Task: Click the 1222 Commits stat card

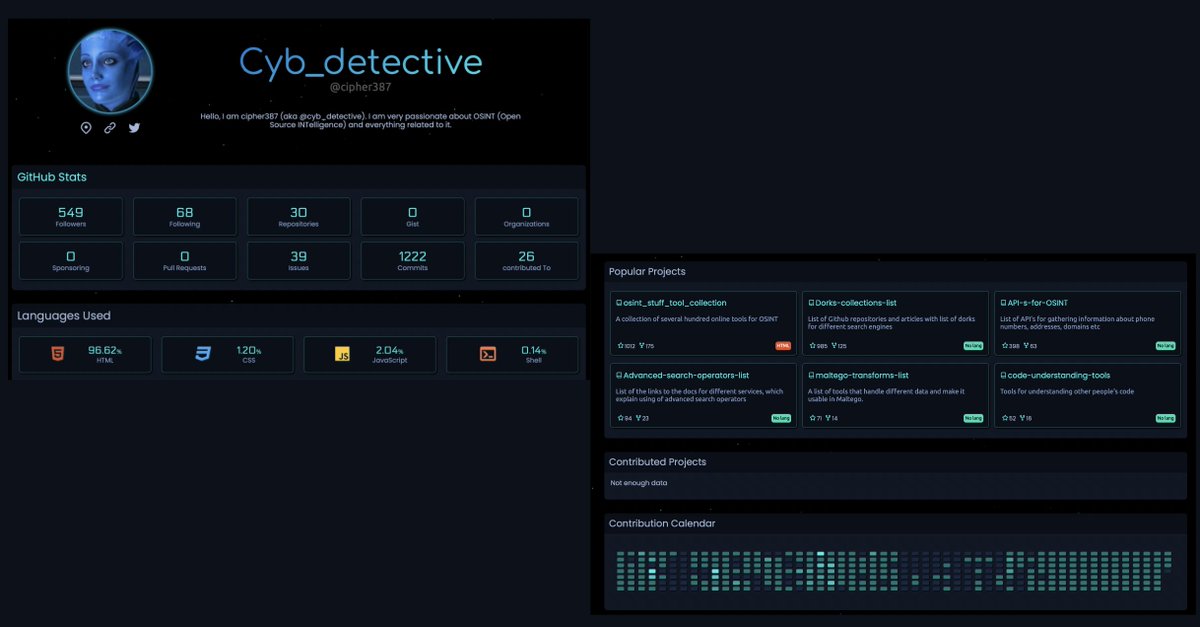Action: pyautogui.click(x=412, y=259)
